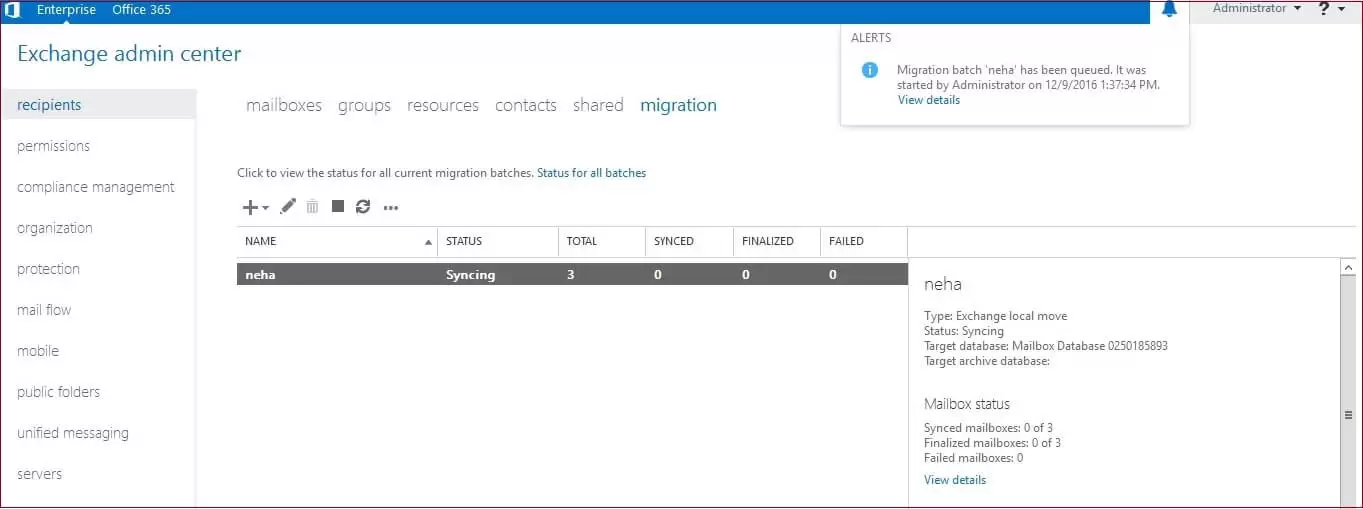The image size is (1363, 509).
Task: Click View details in the alert popup
Action: tap(928, 100)
